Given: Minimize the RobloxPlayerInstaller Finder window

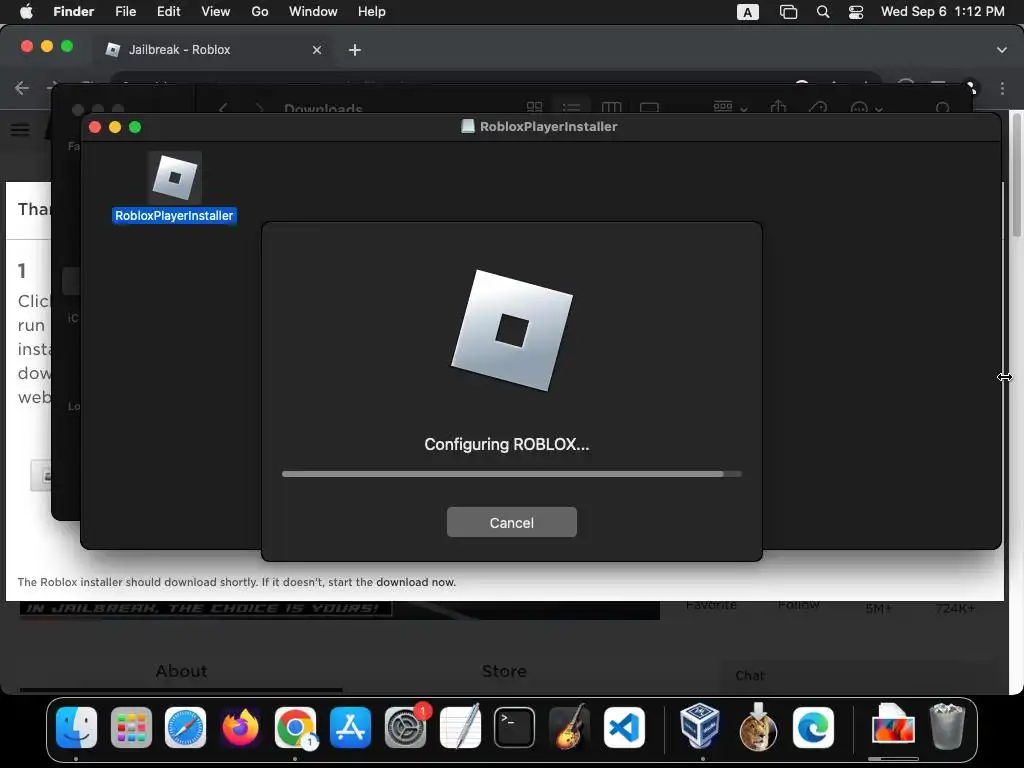Looking at the screenshot, I should (x=115, y=127).
